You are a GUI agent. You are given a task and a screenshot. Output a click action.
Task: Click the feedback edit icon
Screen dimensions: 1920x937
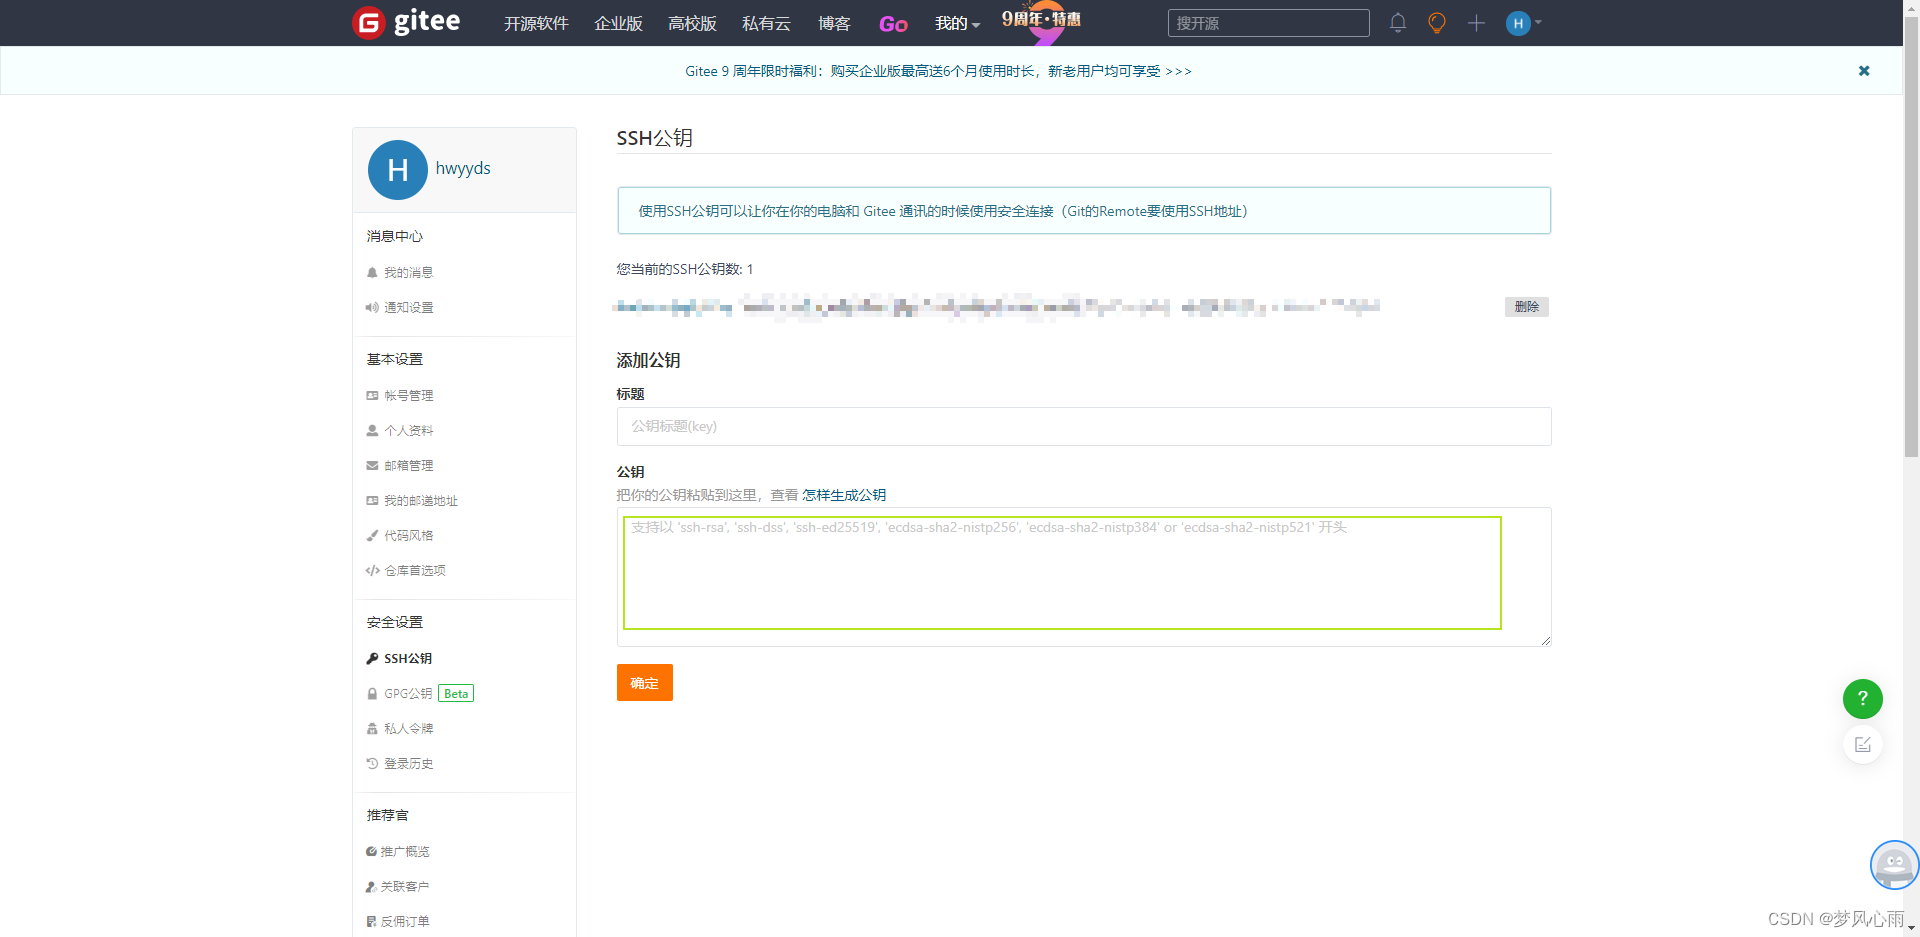[x=1862, y=744]
